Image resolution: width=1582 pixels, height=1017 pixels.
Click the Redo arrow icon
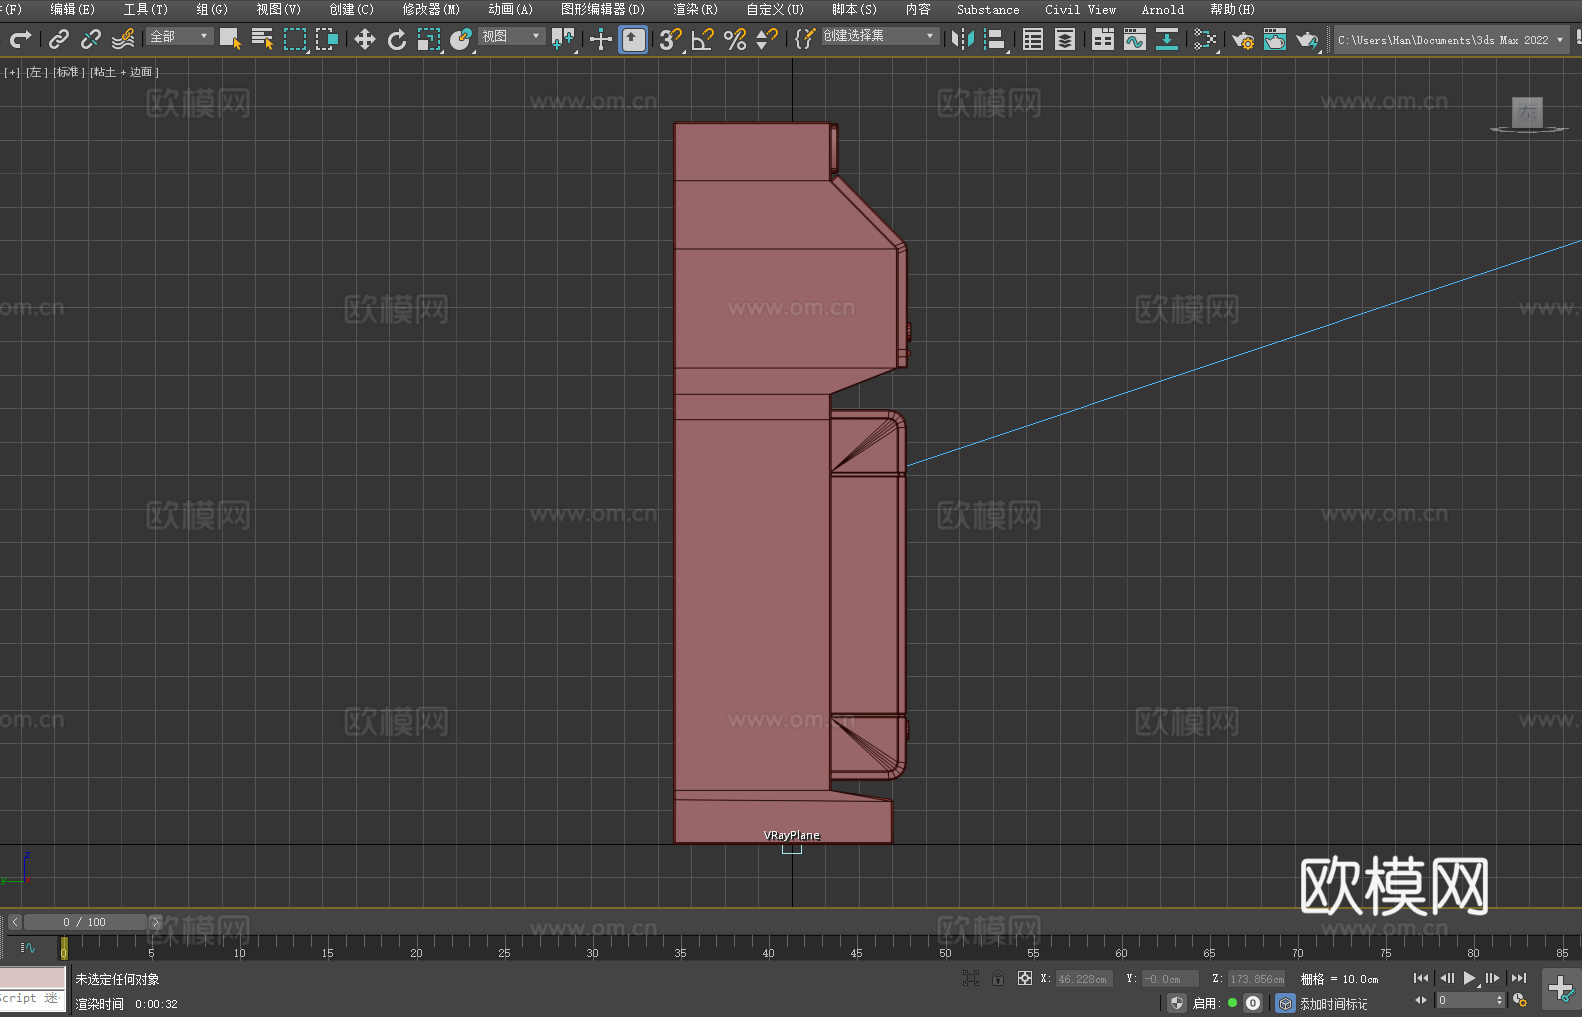20,39
